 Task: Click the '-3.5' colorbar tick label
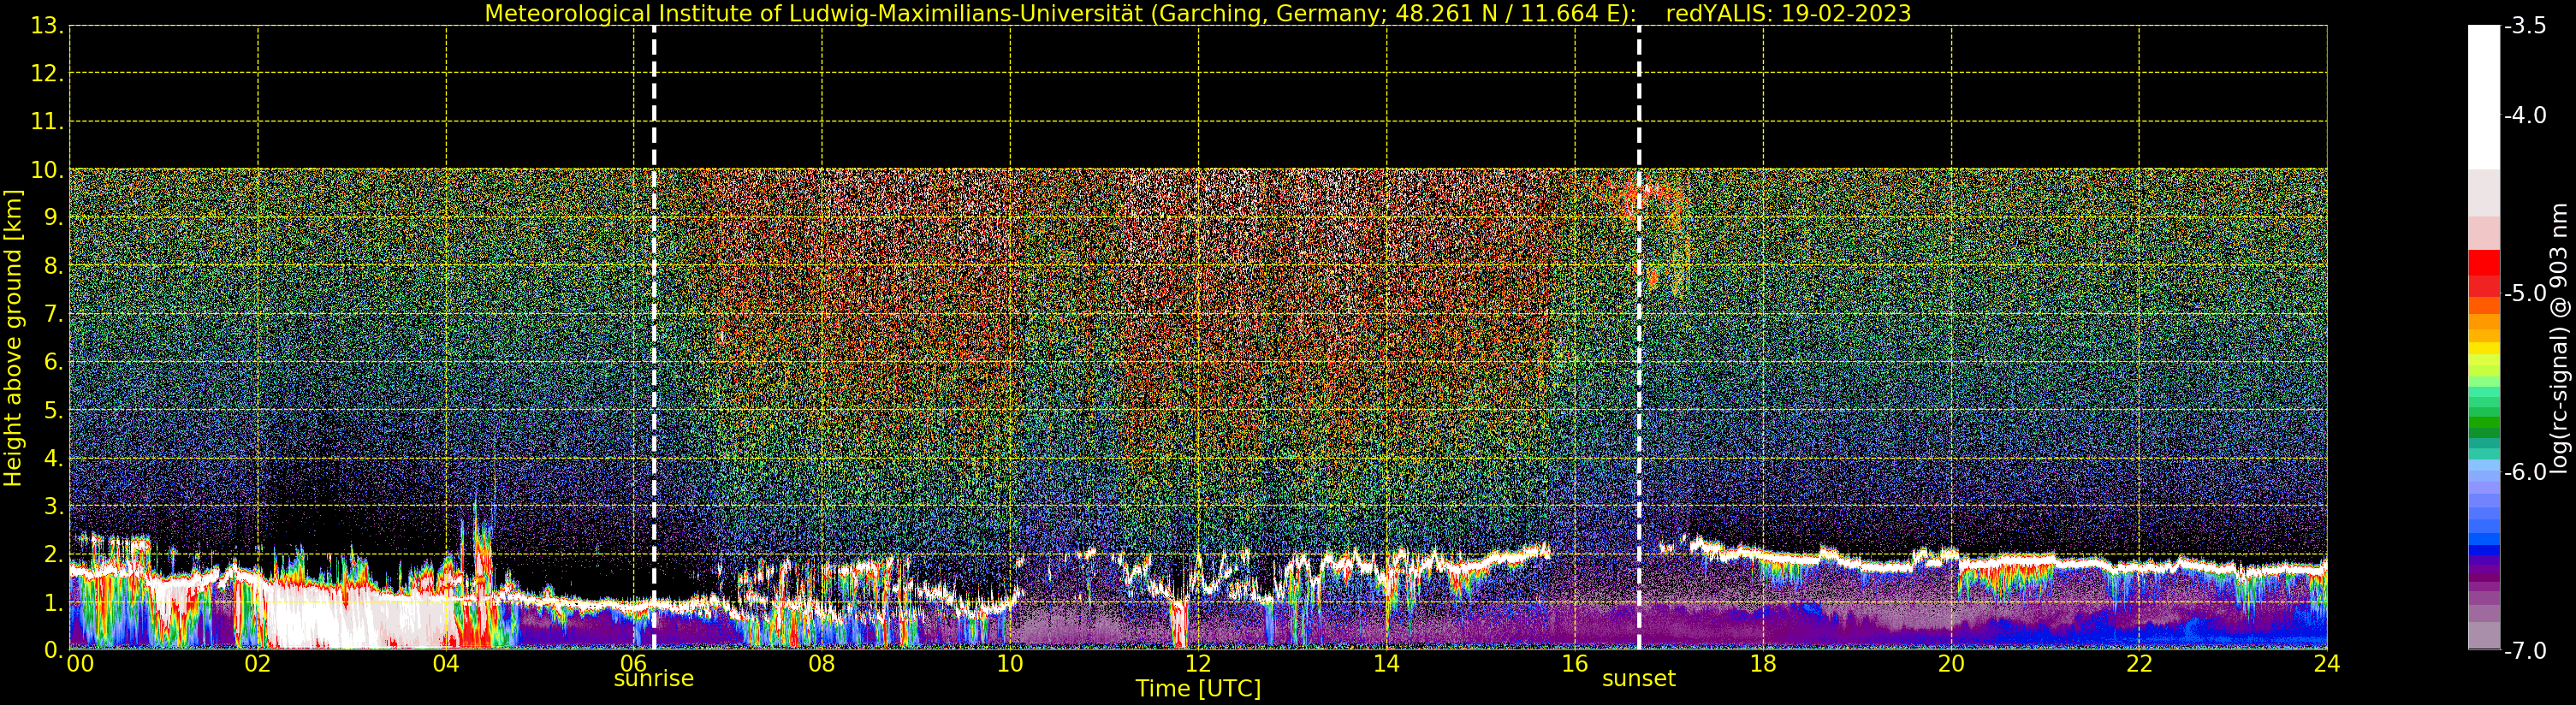2525,26
